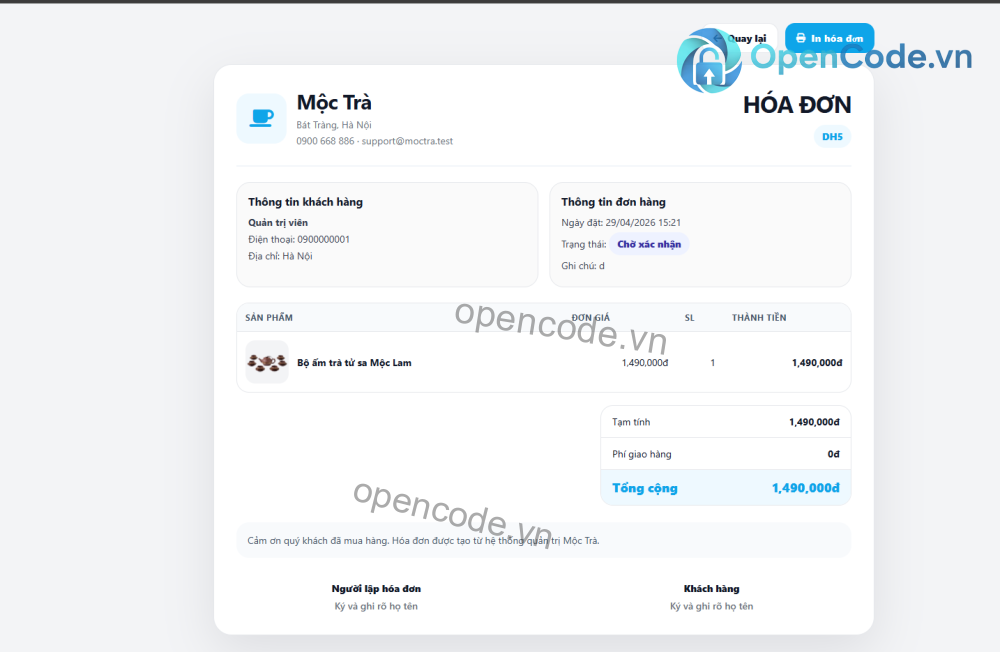Select the DH5 order code badge
The width and height of the screenshot is (1000, 652).
tap(833, 137)
